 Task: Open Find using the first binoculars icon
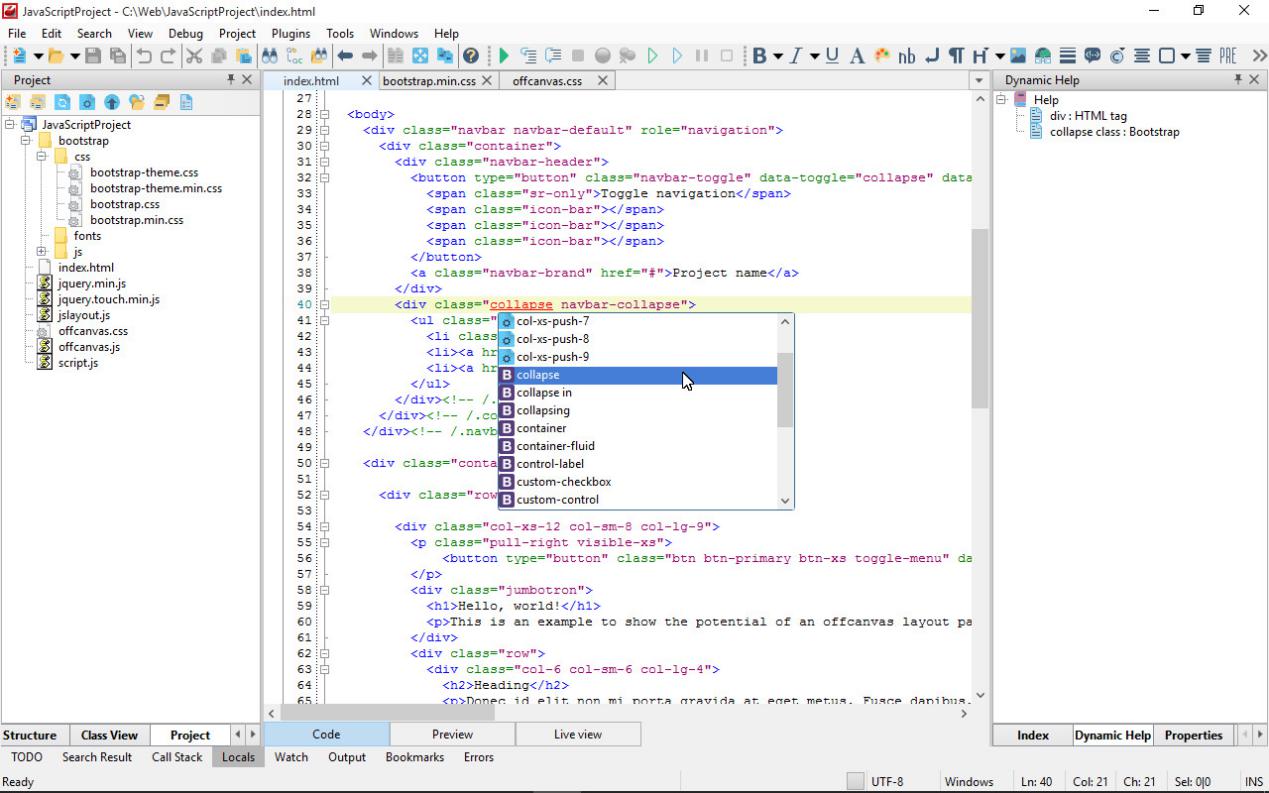click(x=270, y=56)
